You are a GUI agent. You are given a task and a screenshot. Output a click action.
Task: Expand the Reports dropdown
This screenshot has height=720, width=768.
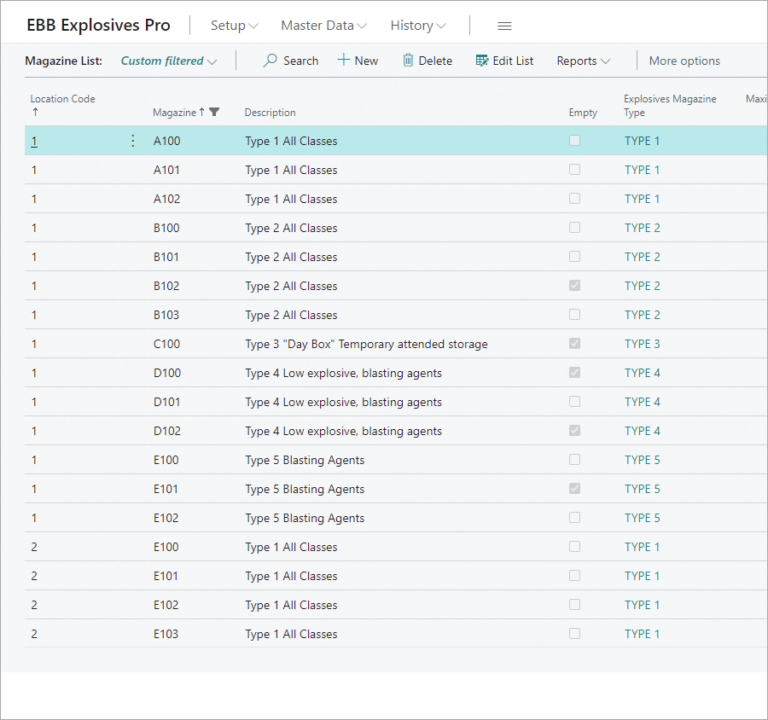(583, 61)
